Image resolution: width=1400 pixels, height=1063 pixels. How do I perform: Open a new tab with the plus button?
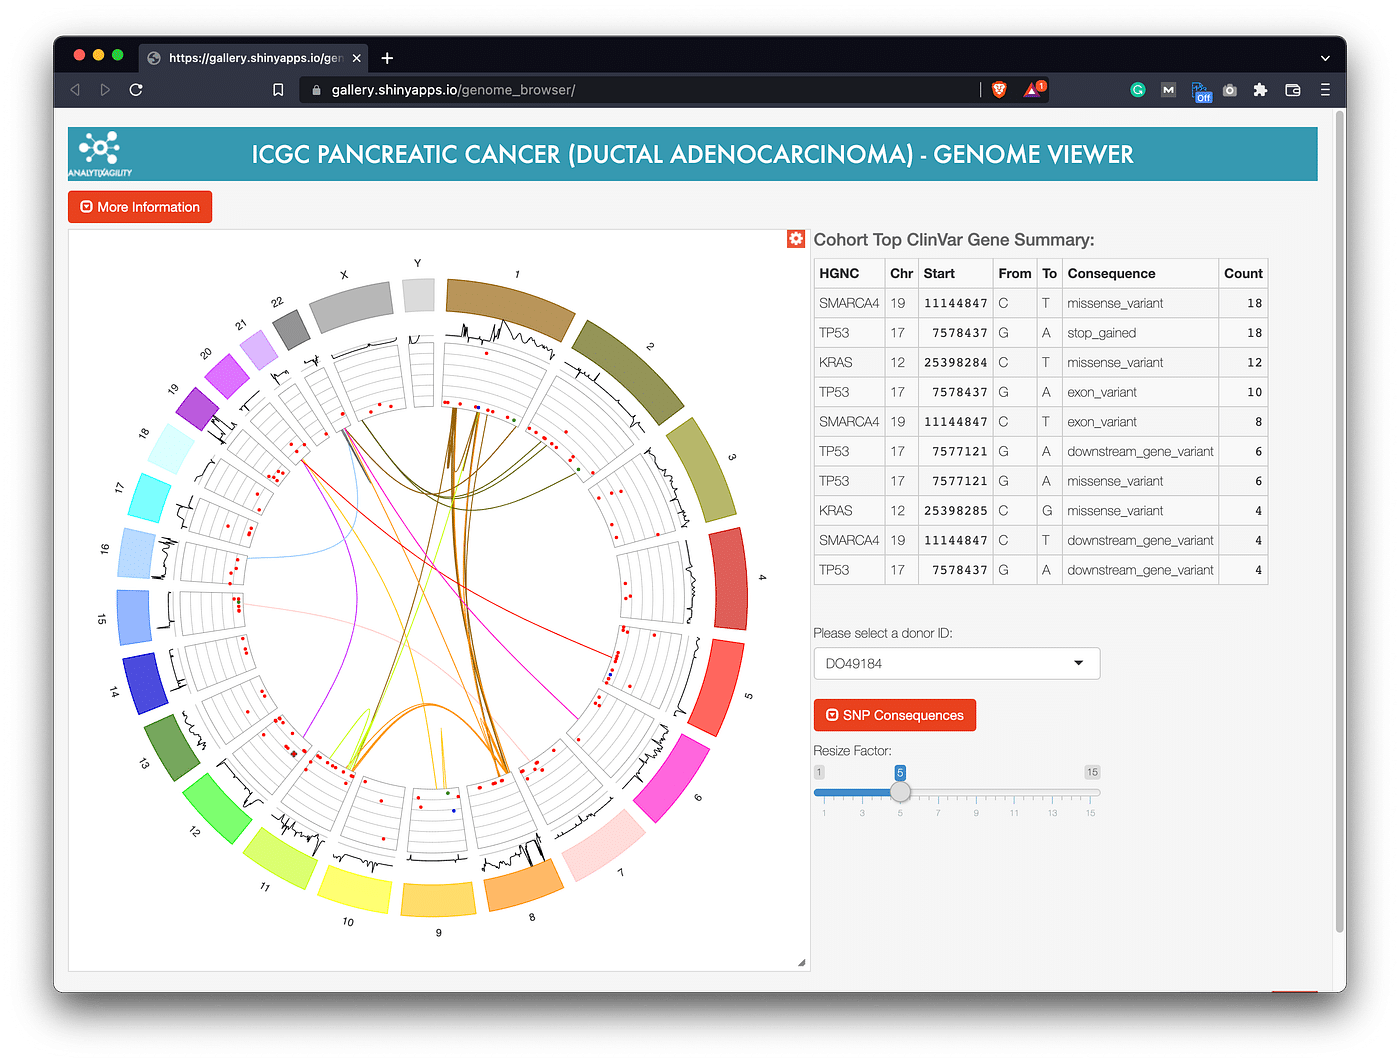point(387,58)
